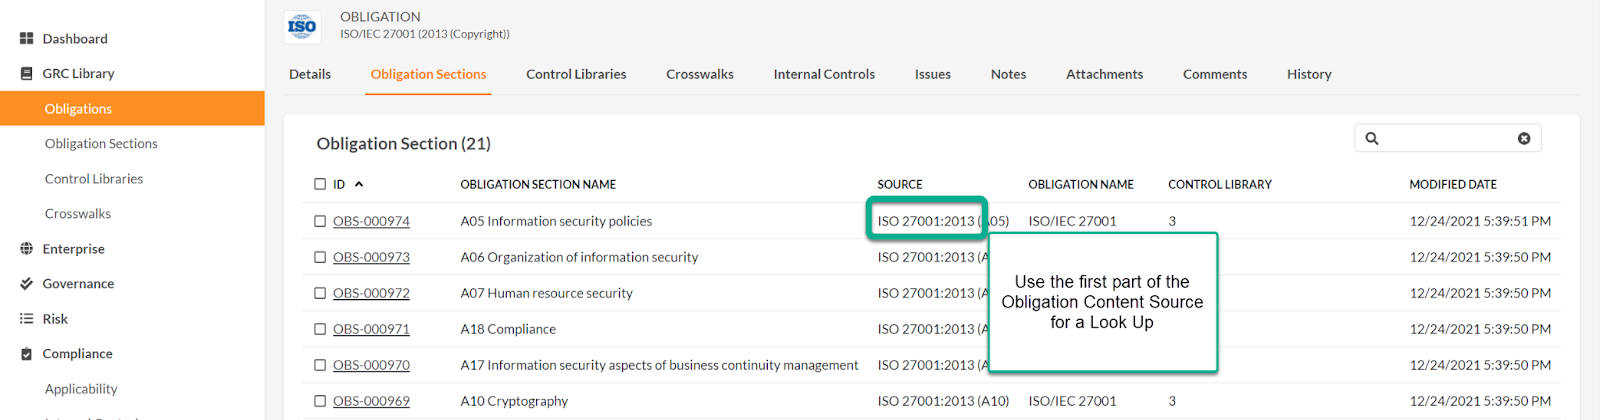Click the '12/24/2021 5:39:51 PM' date

tap(1480, 221)
